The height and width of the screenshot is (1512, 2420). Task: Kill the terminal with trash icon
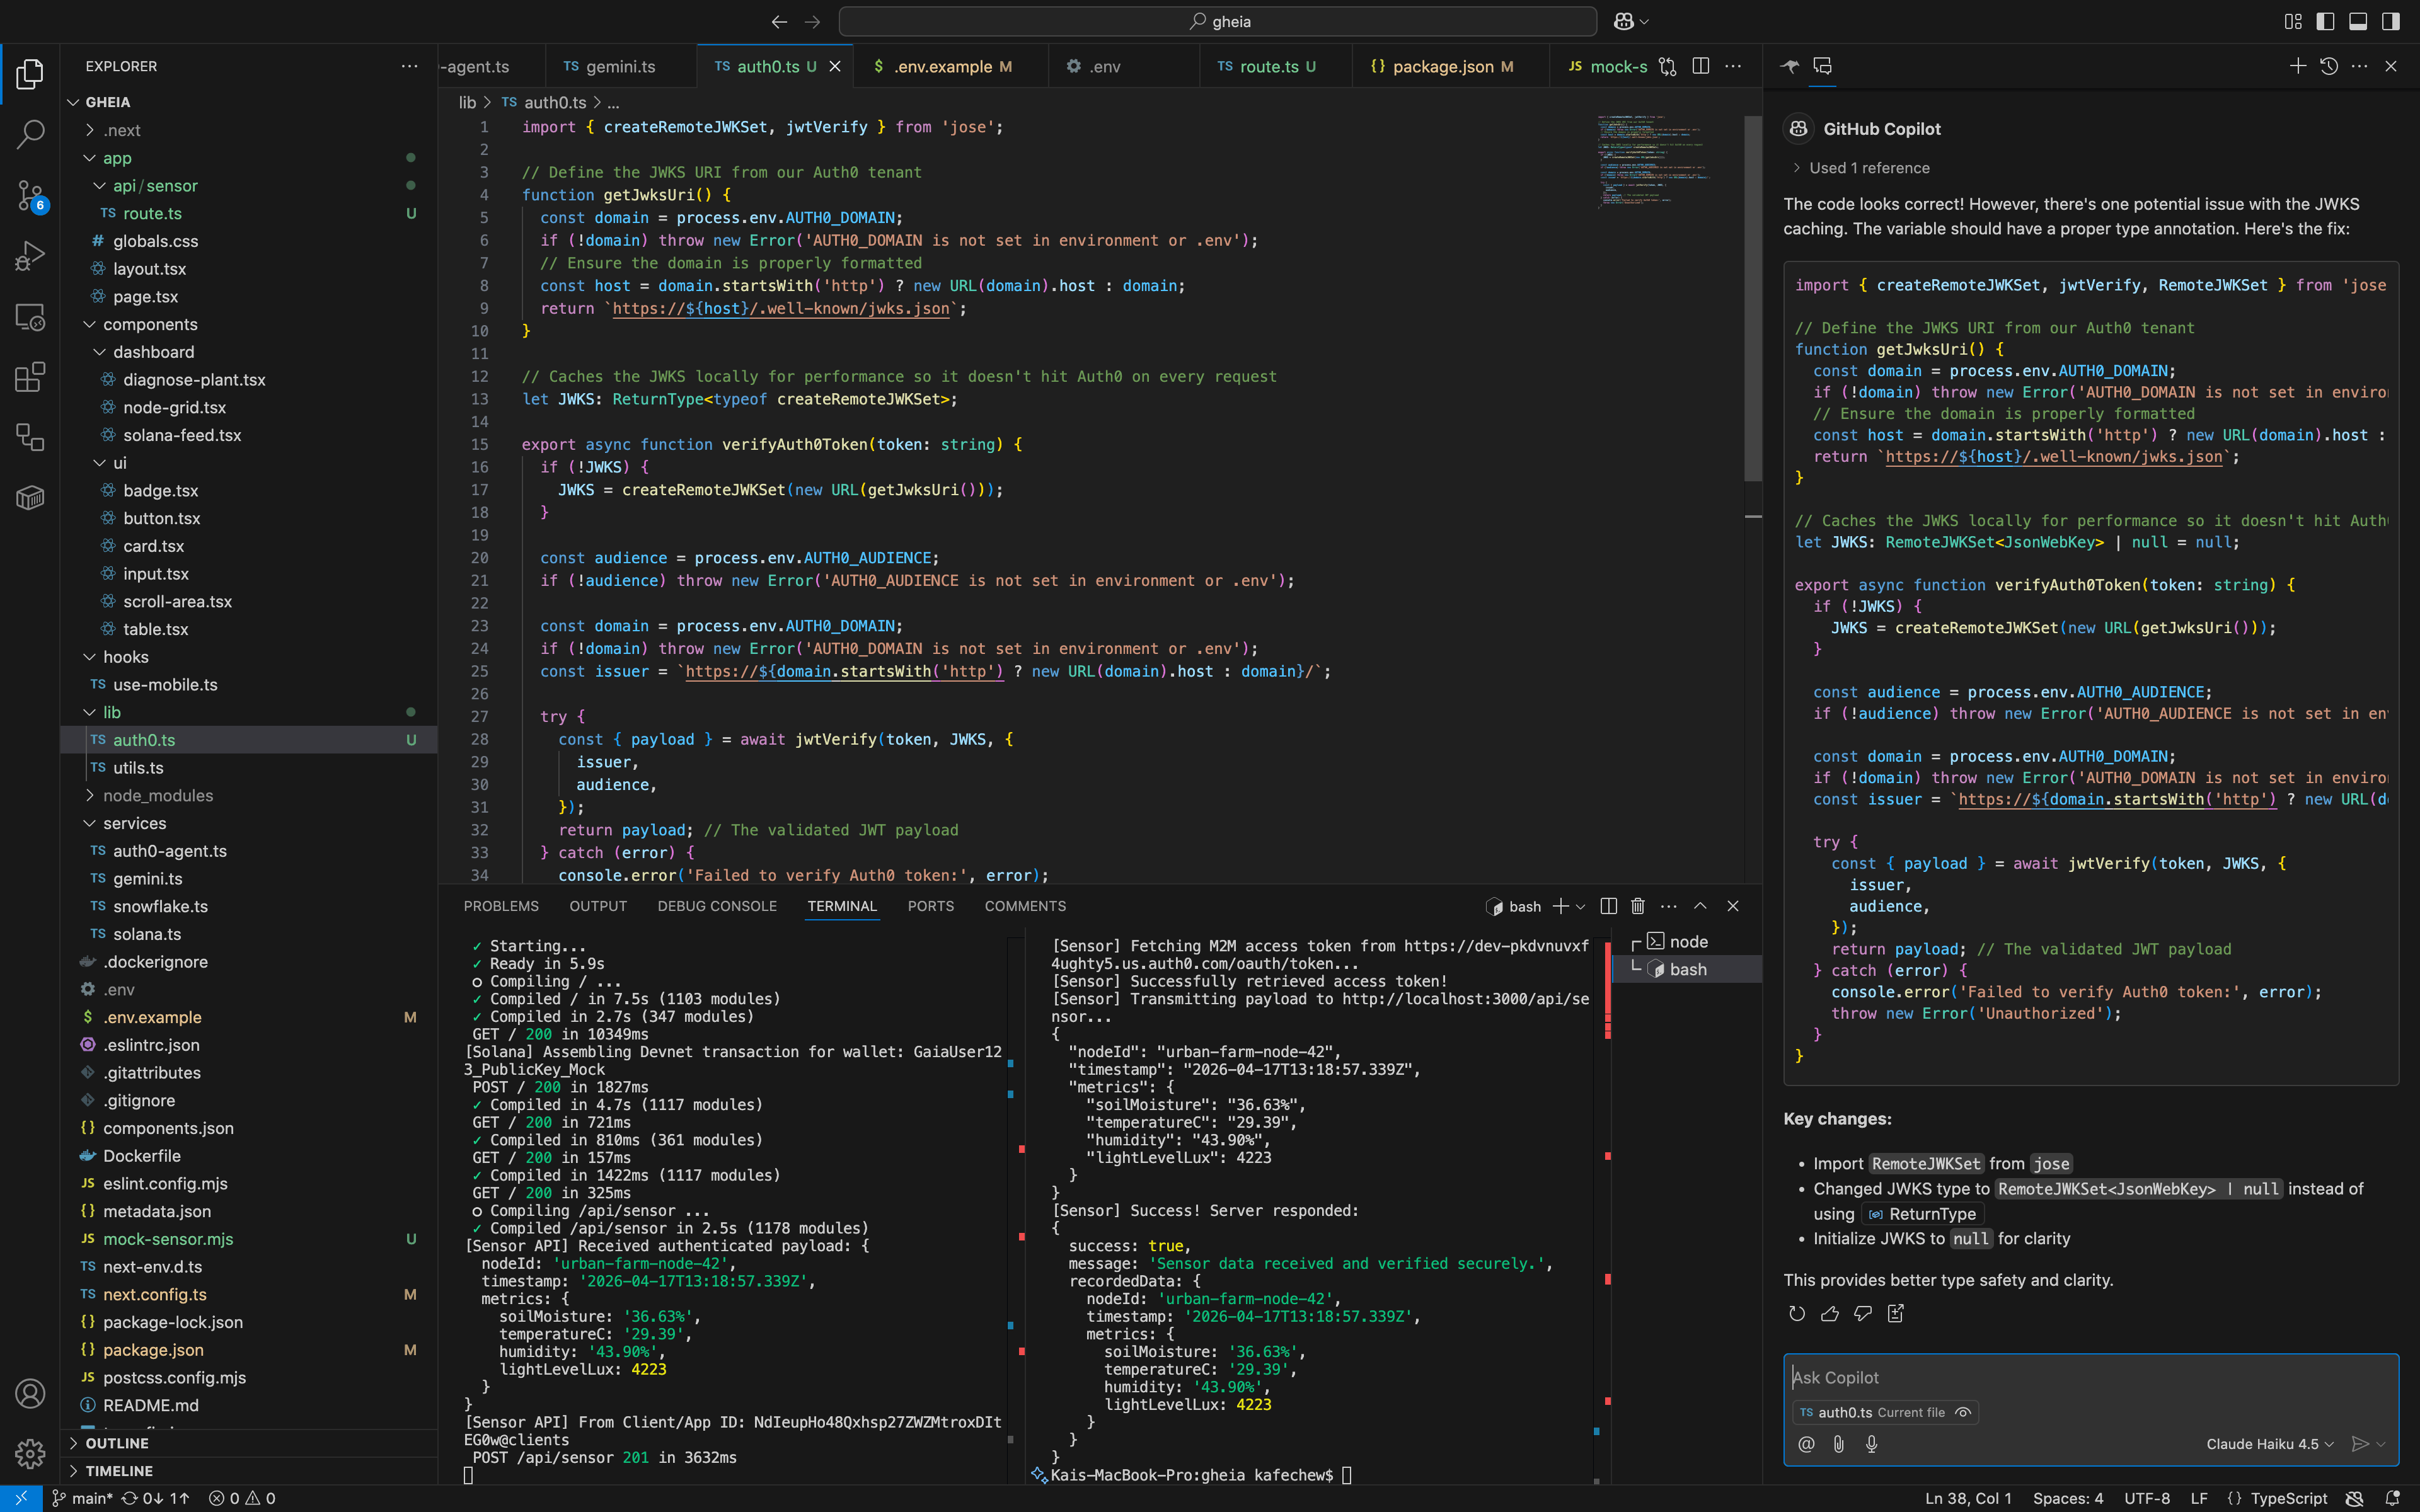(1637, 906)
